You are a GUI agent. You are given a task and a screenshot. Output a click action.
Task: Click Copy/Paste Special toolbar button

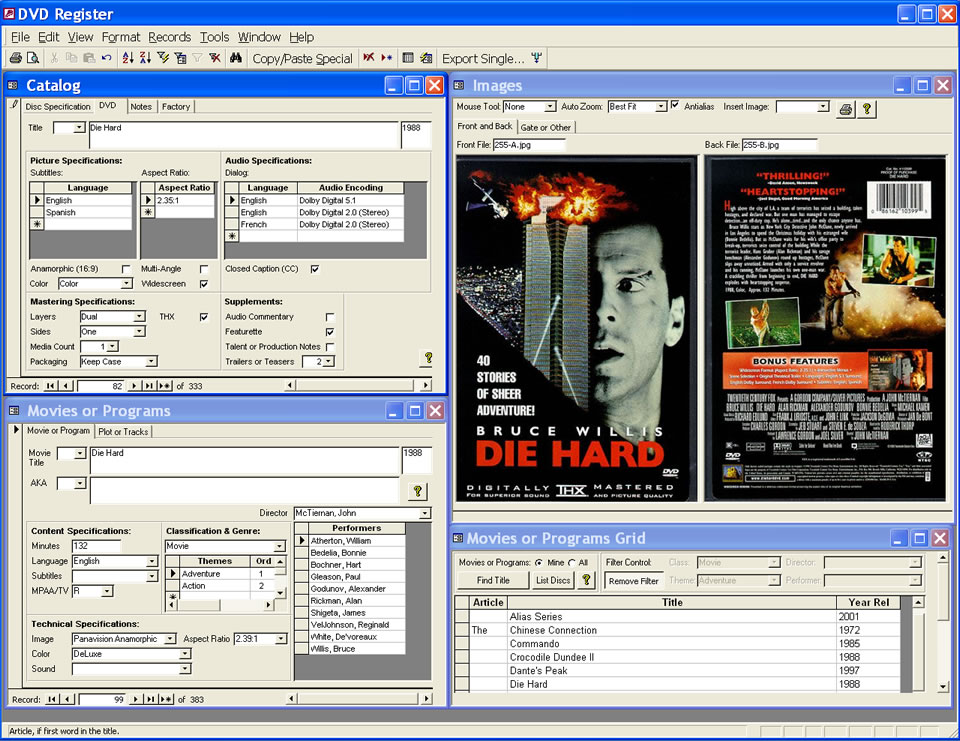coord(302,59)
